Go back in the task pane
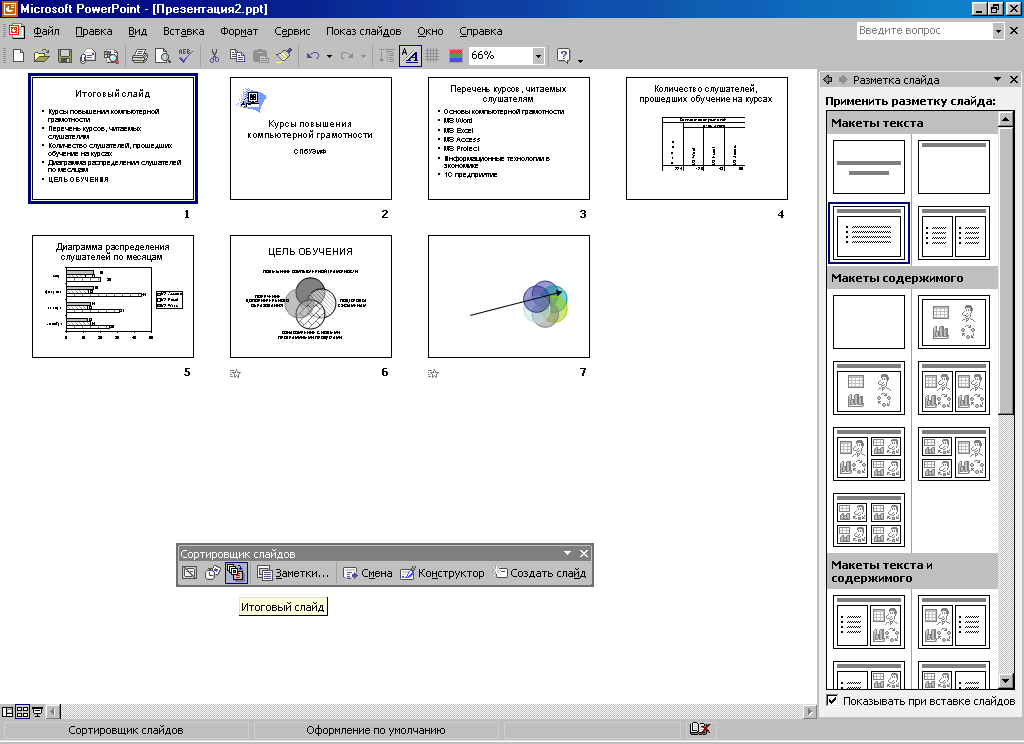1024x744 pixels. (x=828, y=80)
